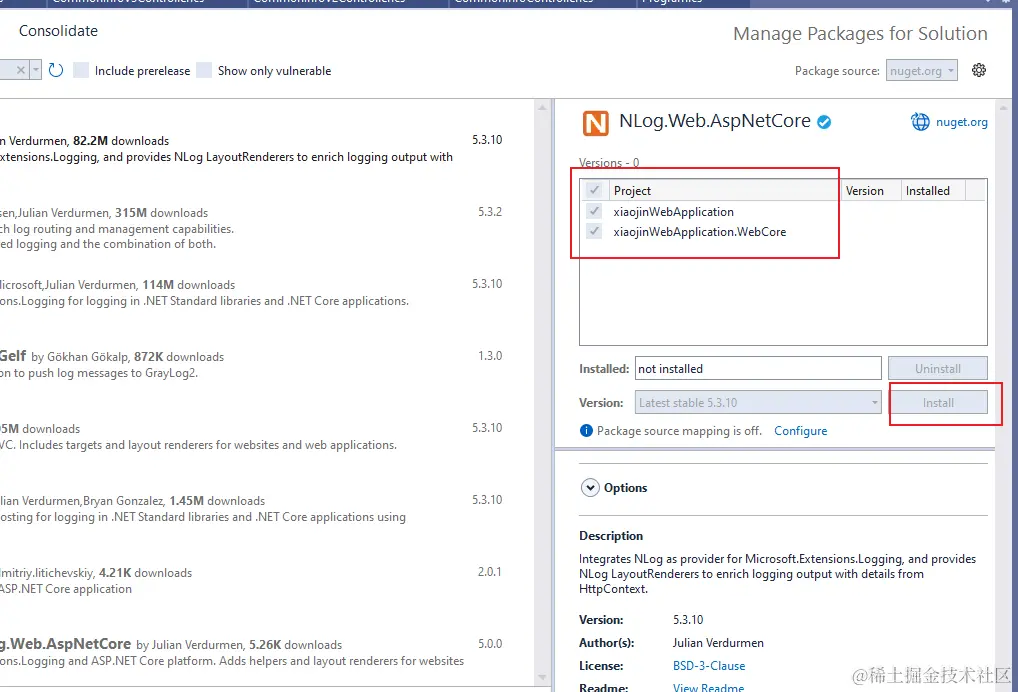Click the NLog.Web.AspNetCore package title
This screenshot has width=1018, height=692.
[715, 121]
